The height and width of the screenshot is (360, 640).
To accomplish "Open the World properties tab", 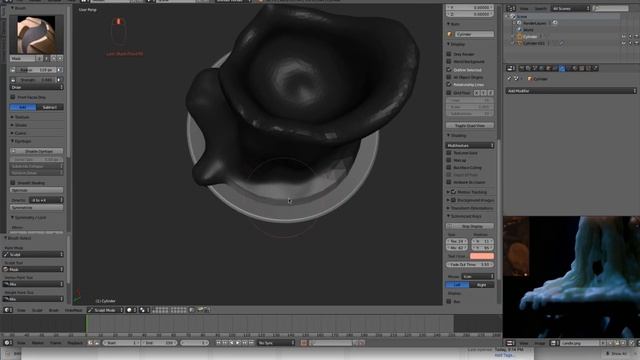I will pyautogui.click(x=542, y=68).
